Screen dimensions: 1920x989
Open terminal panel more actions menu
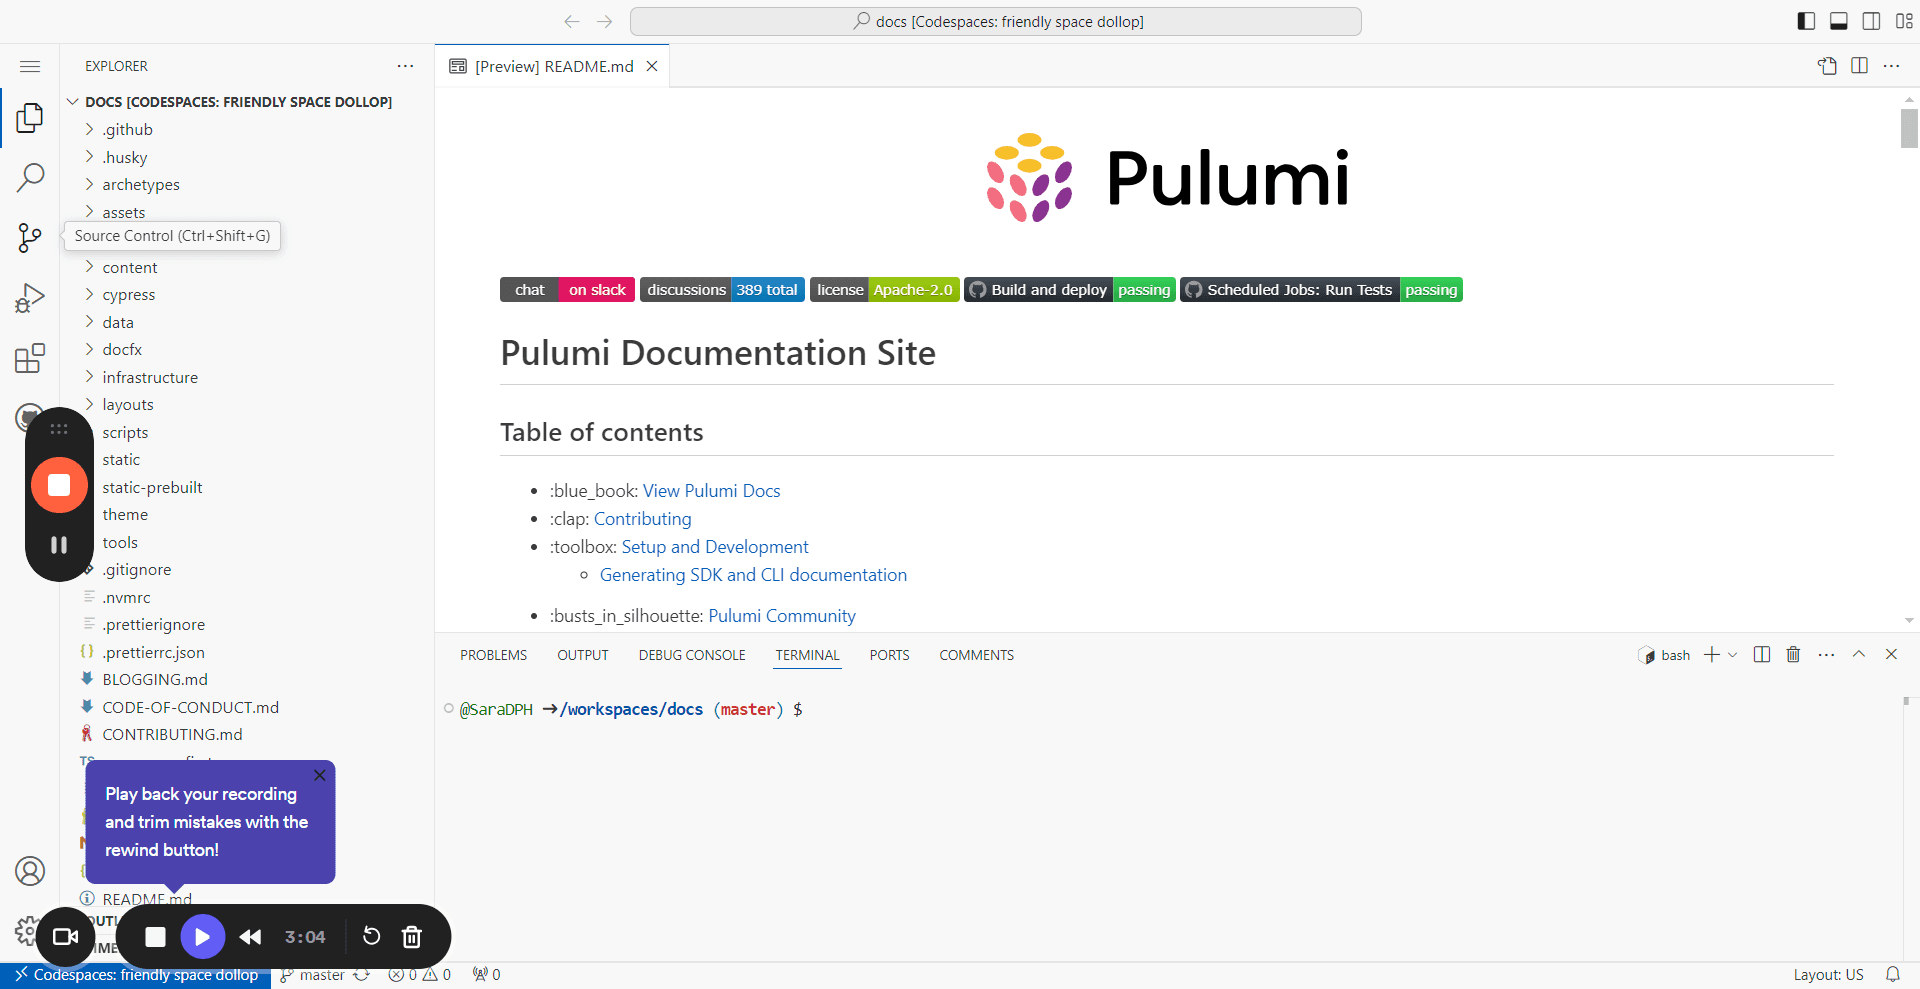1826,655
